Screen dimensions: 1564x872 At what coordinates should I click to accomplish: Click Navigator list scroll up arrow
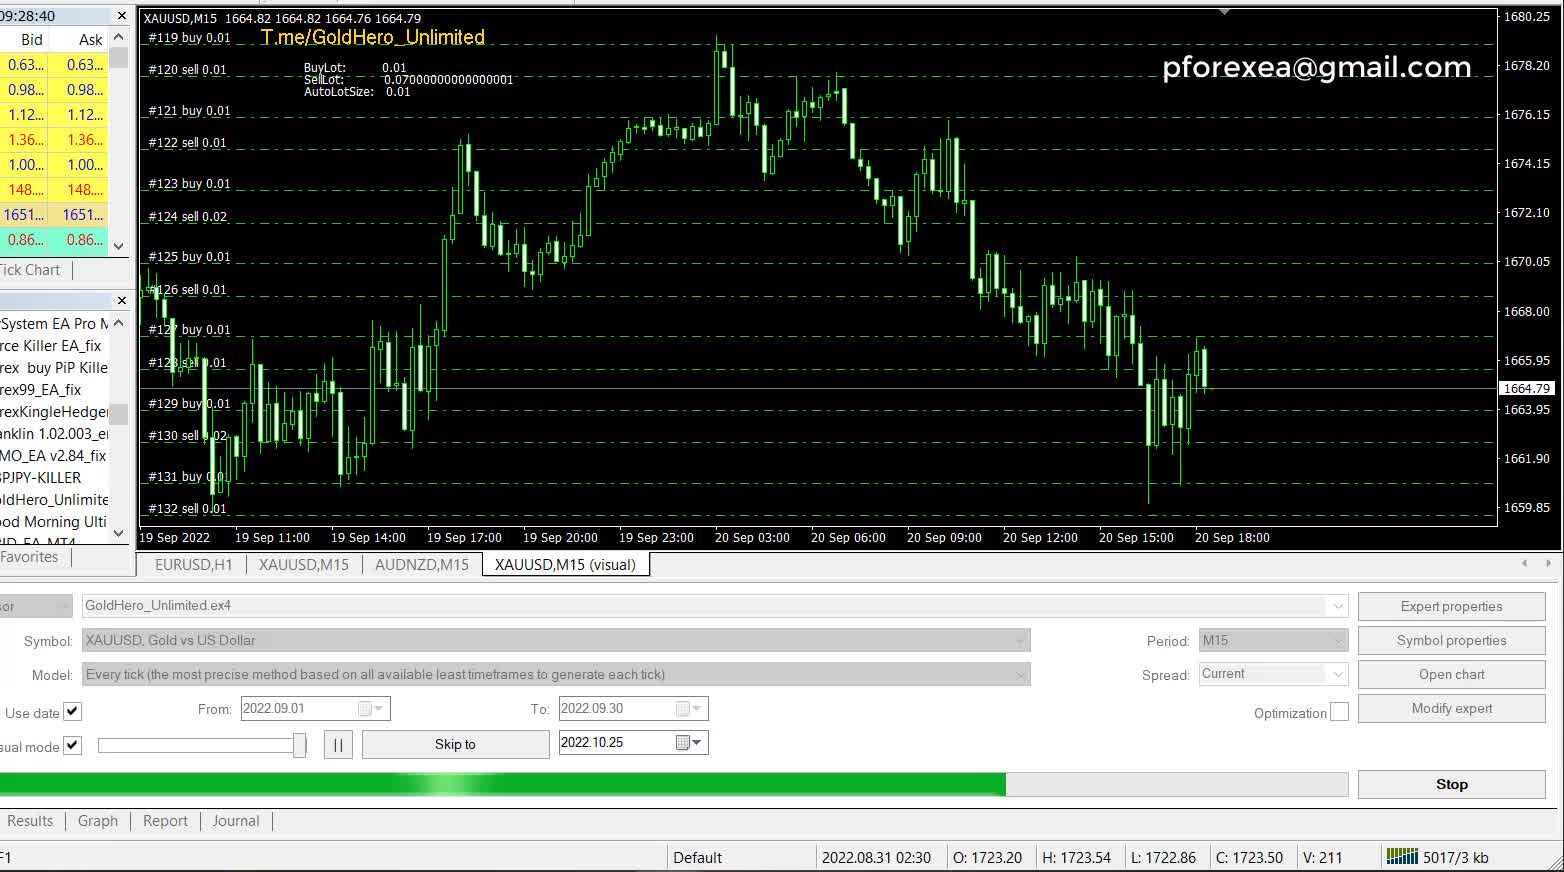coord(119,323)
